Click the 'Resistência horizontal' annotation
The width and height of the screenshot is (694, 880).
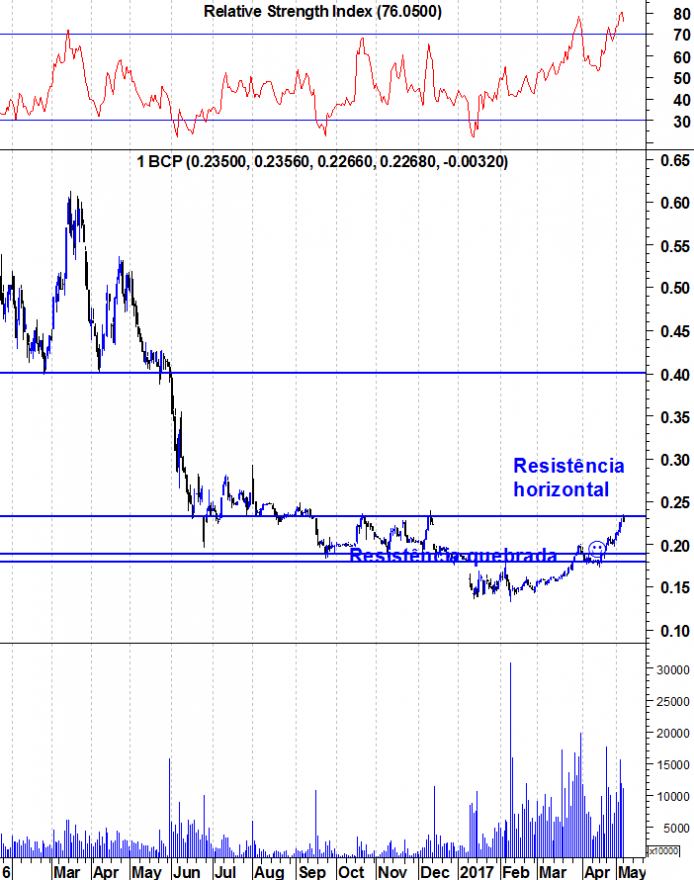click(x=568, y=478)
